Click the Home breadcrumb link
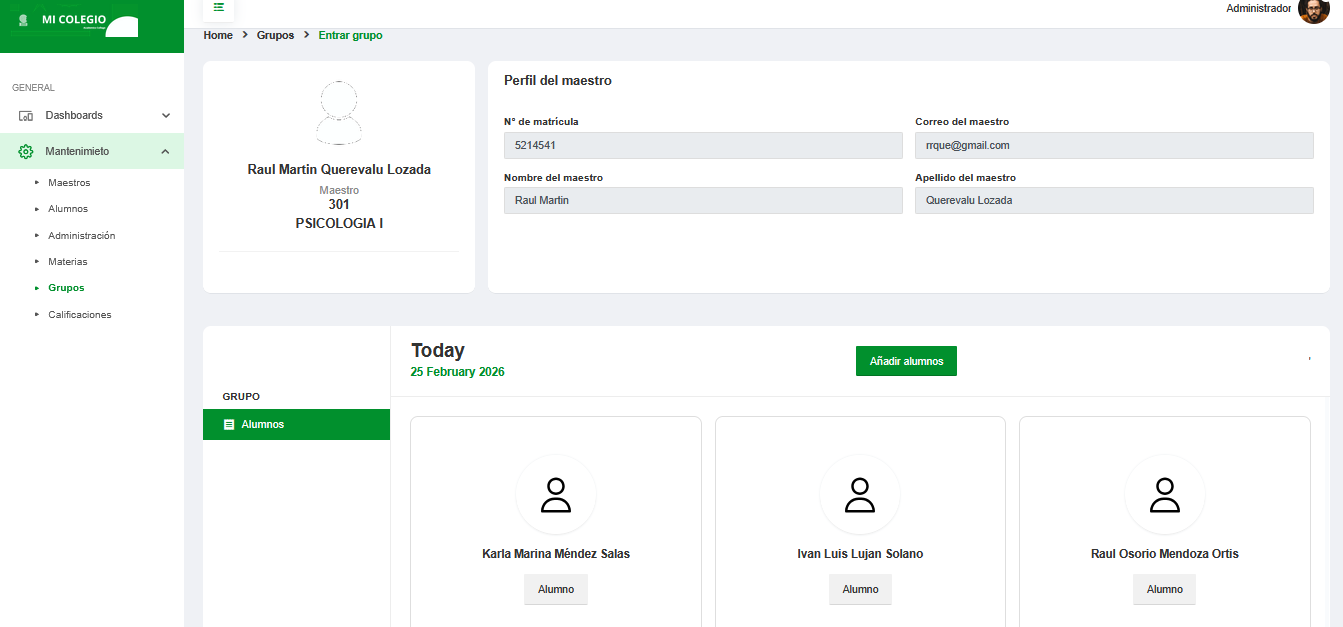 pyautogui.click(x=218, y=35)
